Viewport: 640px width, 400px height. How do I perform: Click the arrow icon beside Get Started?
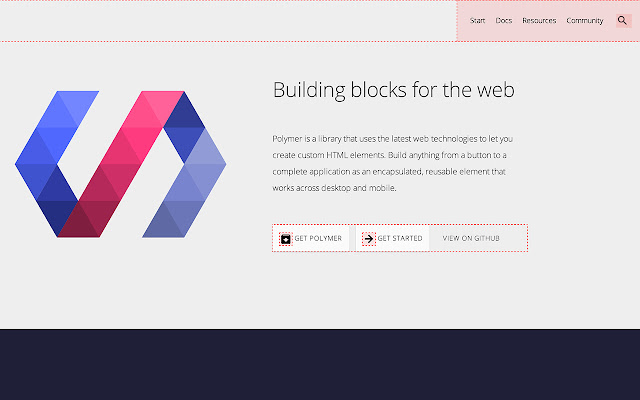368,239
